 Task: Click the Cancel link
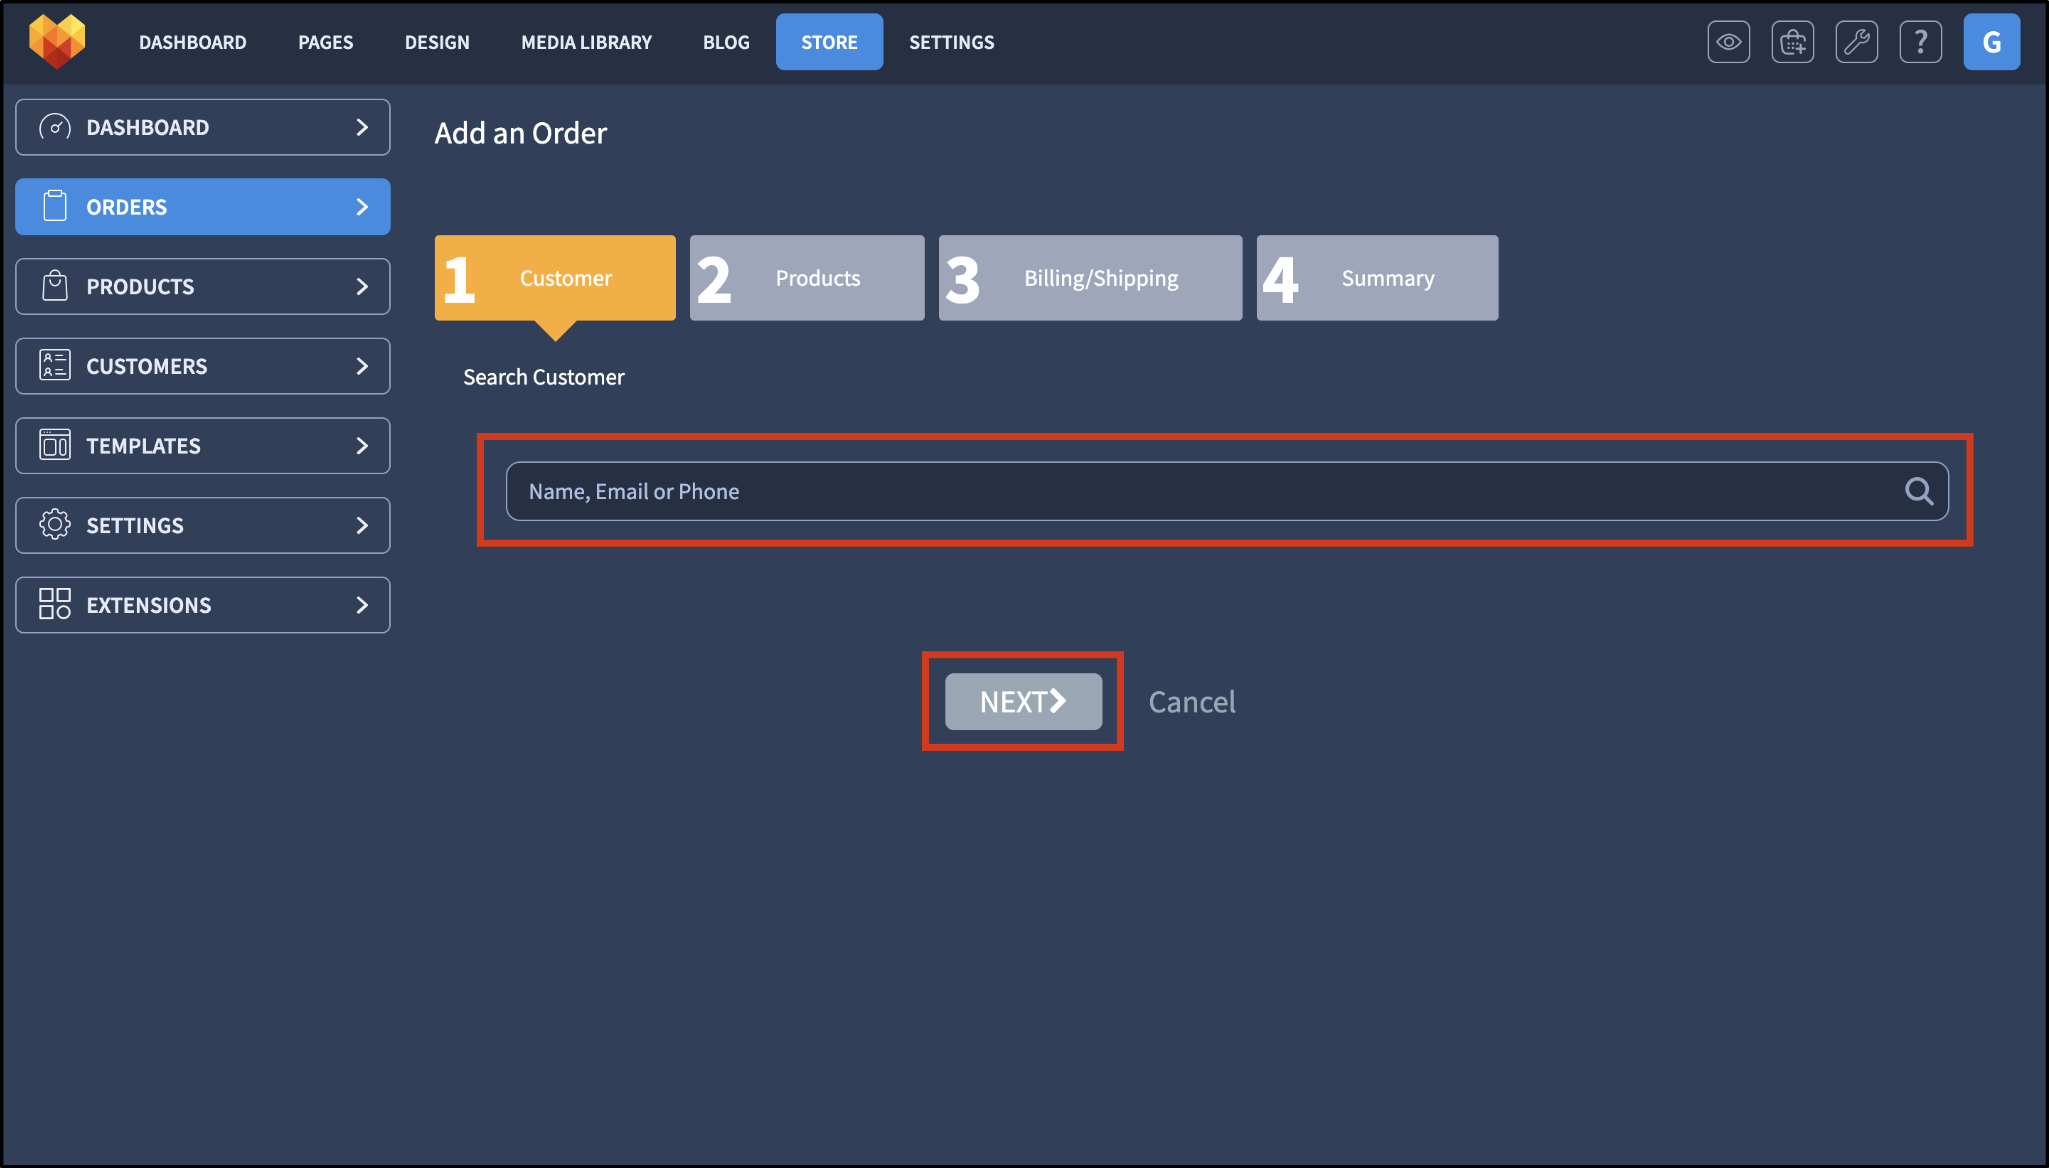[1191, 702]
